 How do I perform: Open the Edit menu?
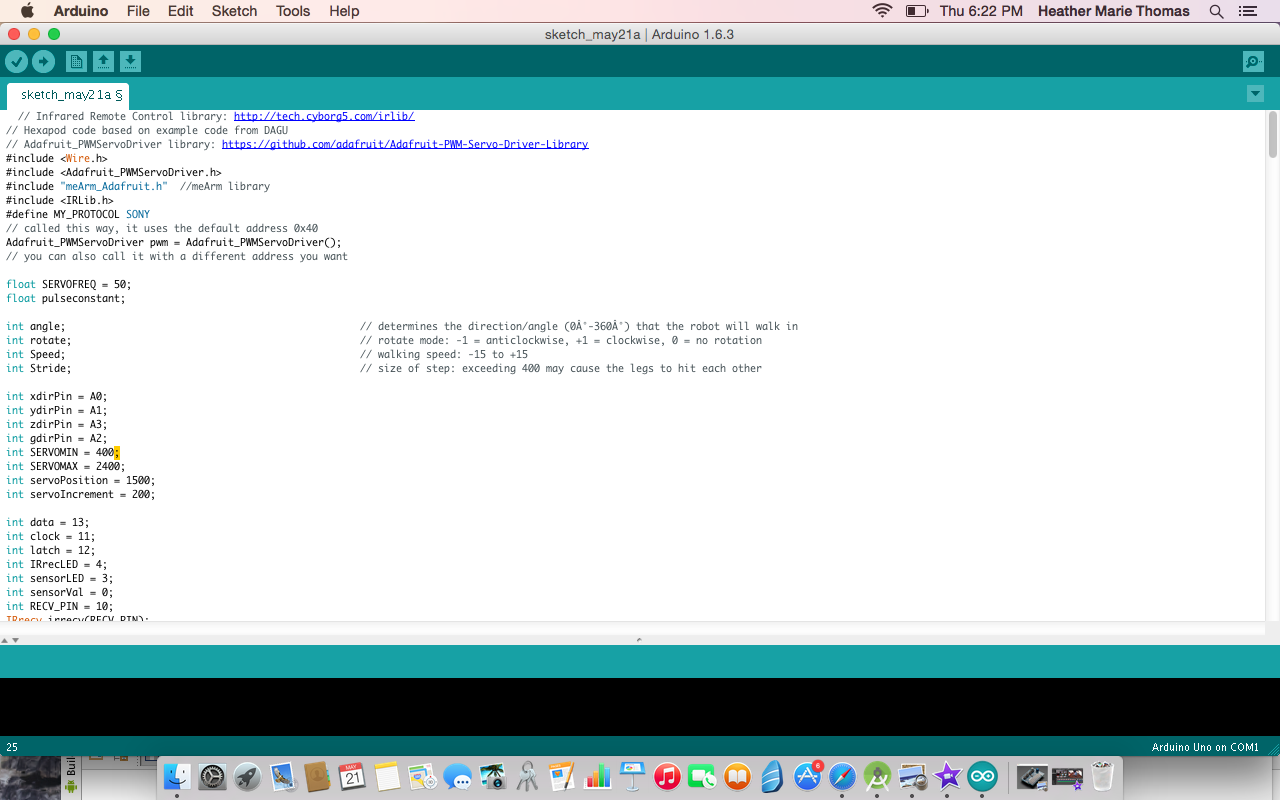point(181,11)
